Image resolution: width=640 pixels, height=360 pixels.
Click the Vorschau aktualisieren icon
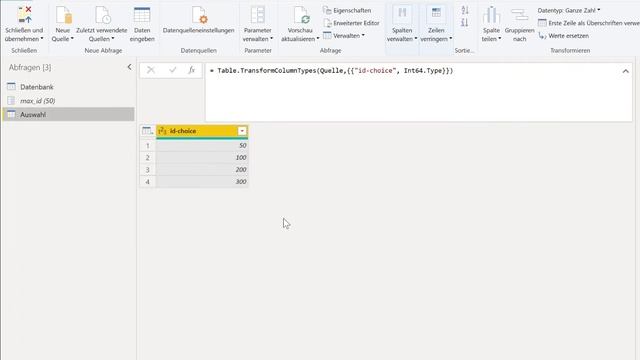click(301, 15)
